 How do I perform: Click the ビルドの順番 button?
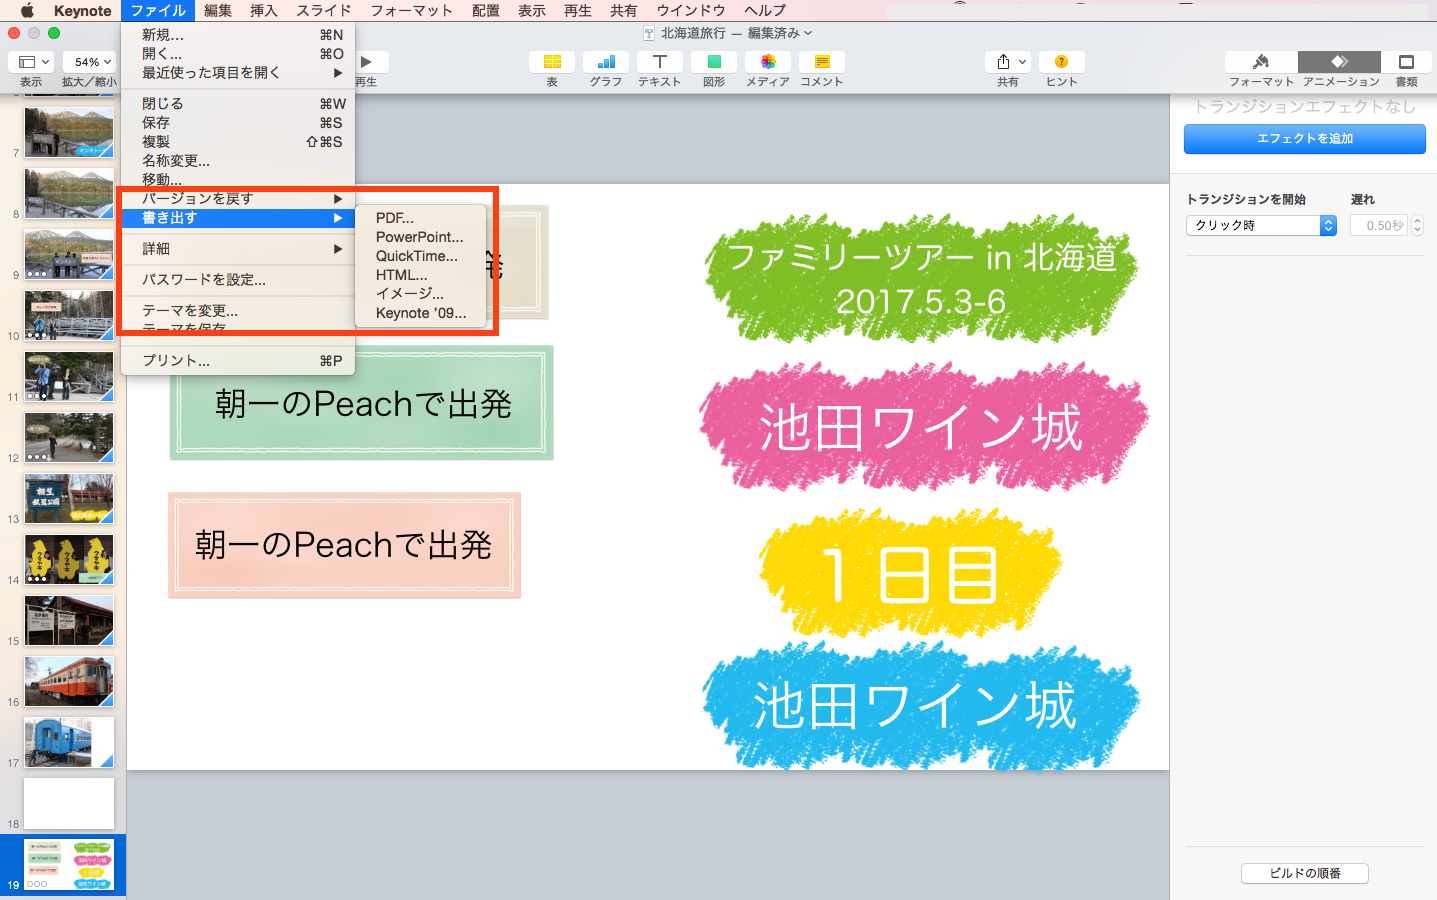pos(1305,873)
